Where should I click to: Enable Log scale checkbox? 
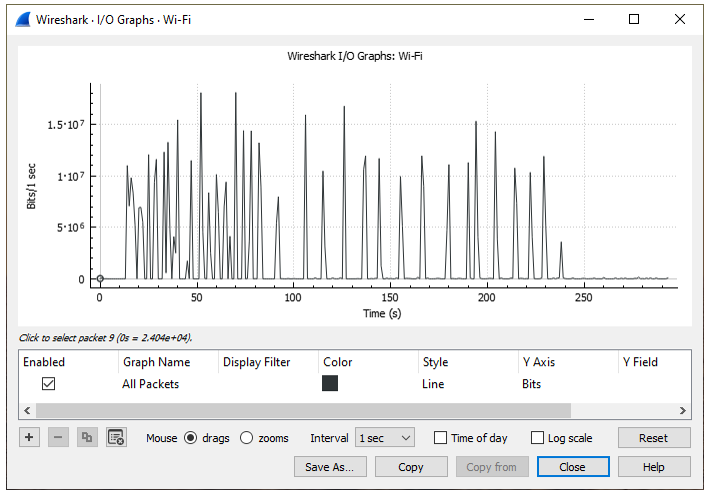pyautogui.click(x=537, y=438)
